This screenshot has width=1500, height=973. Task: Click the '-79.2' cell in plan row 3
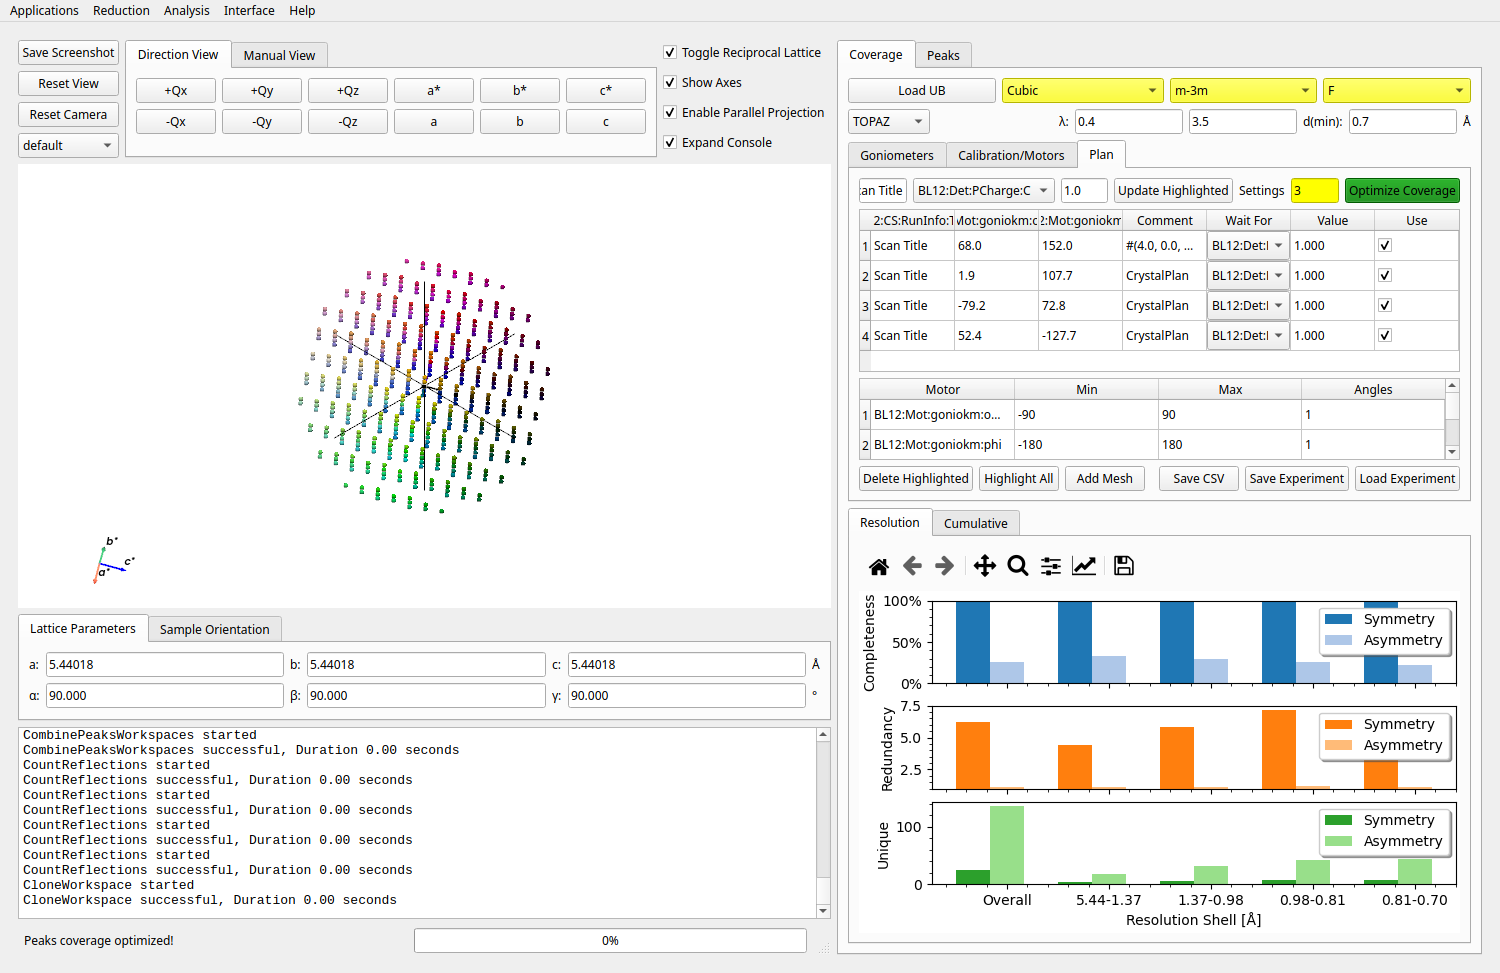pyautogui.click(x=996, y=305)
